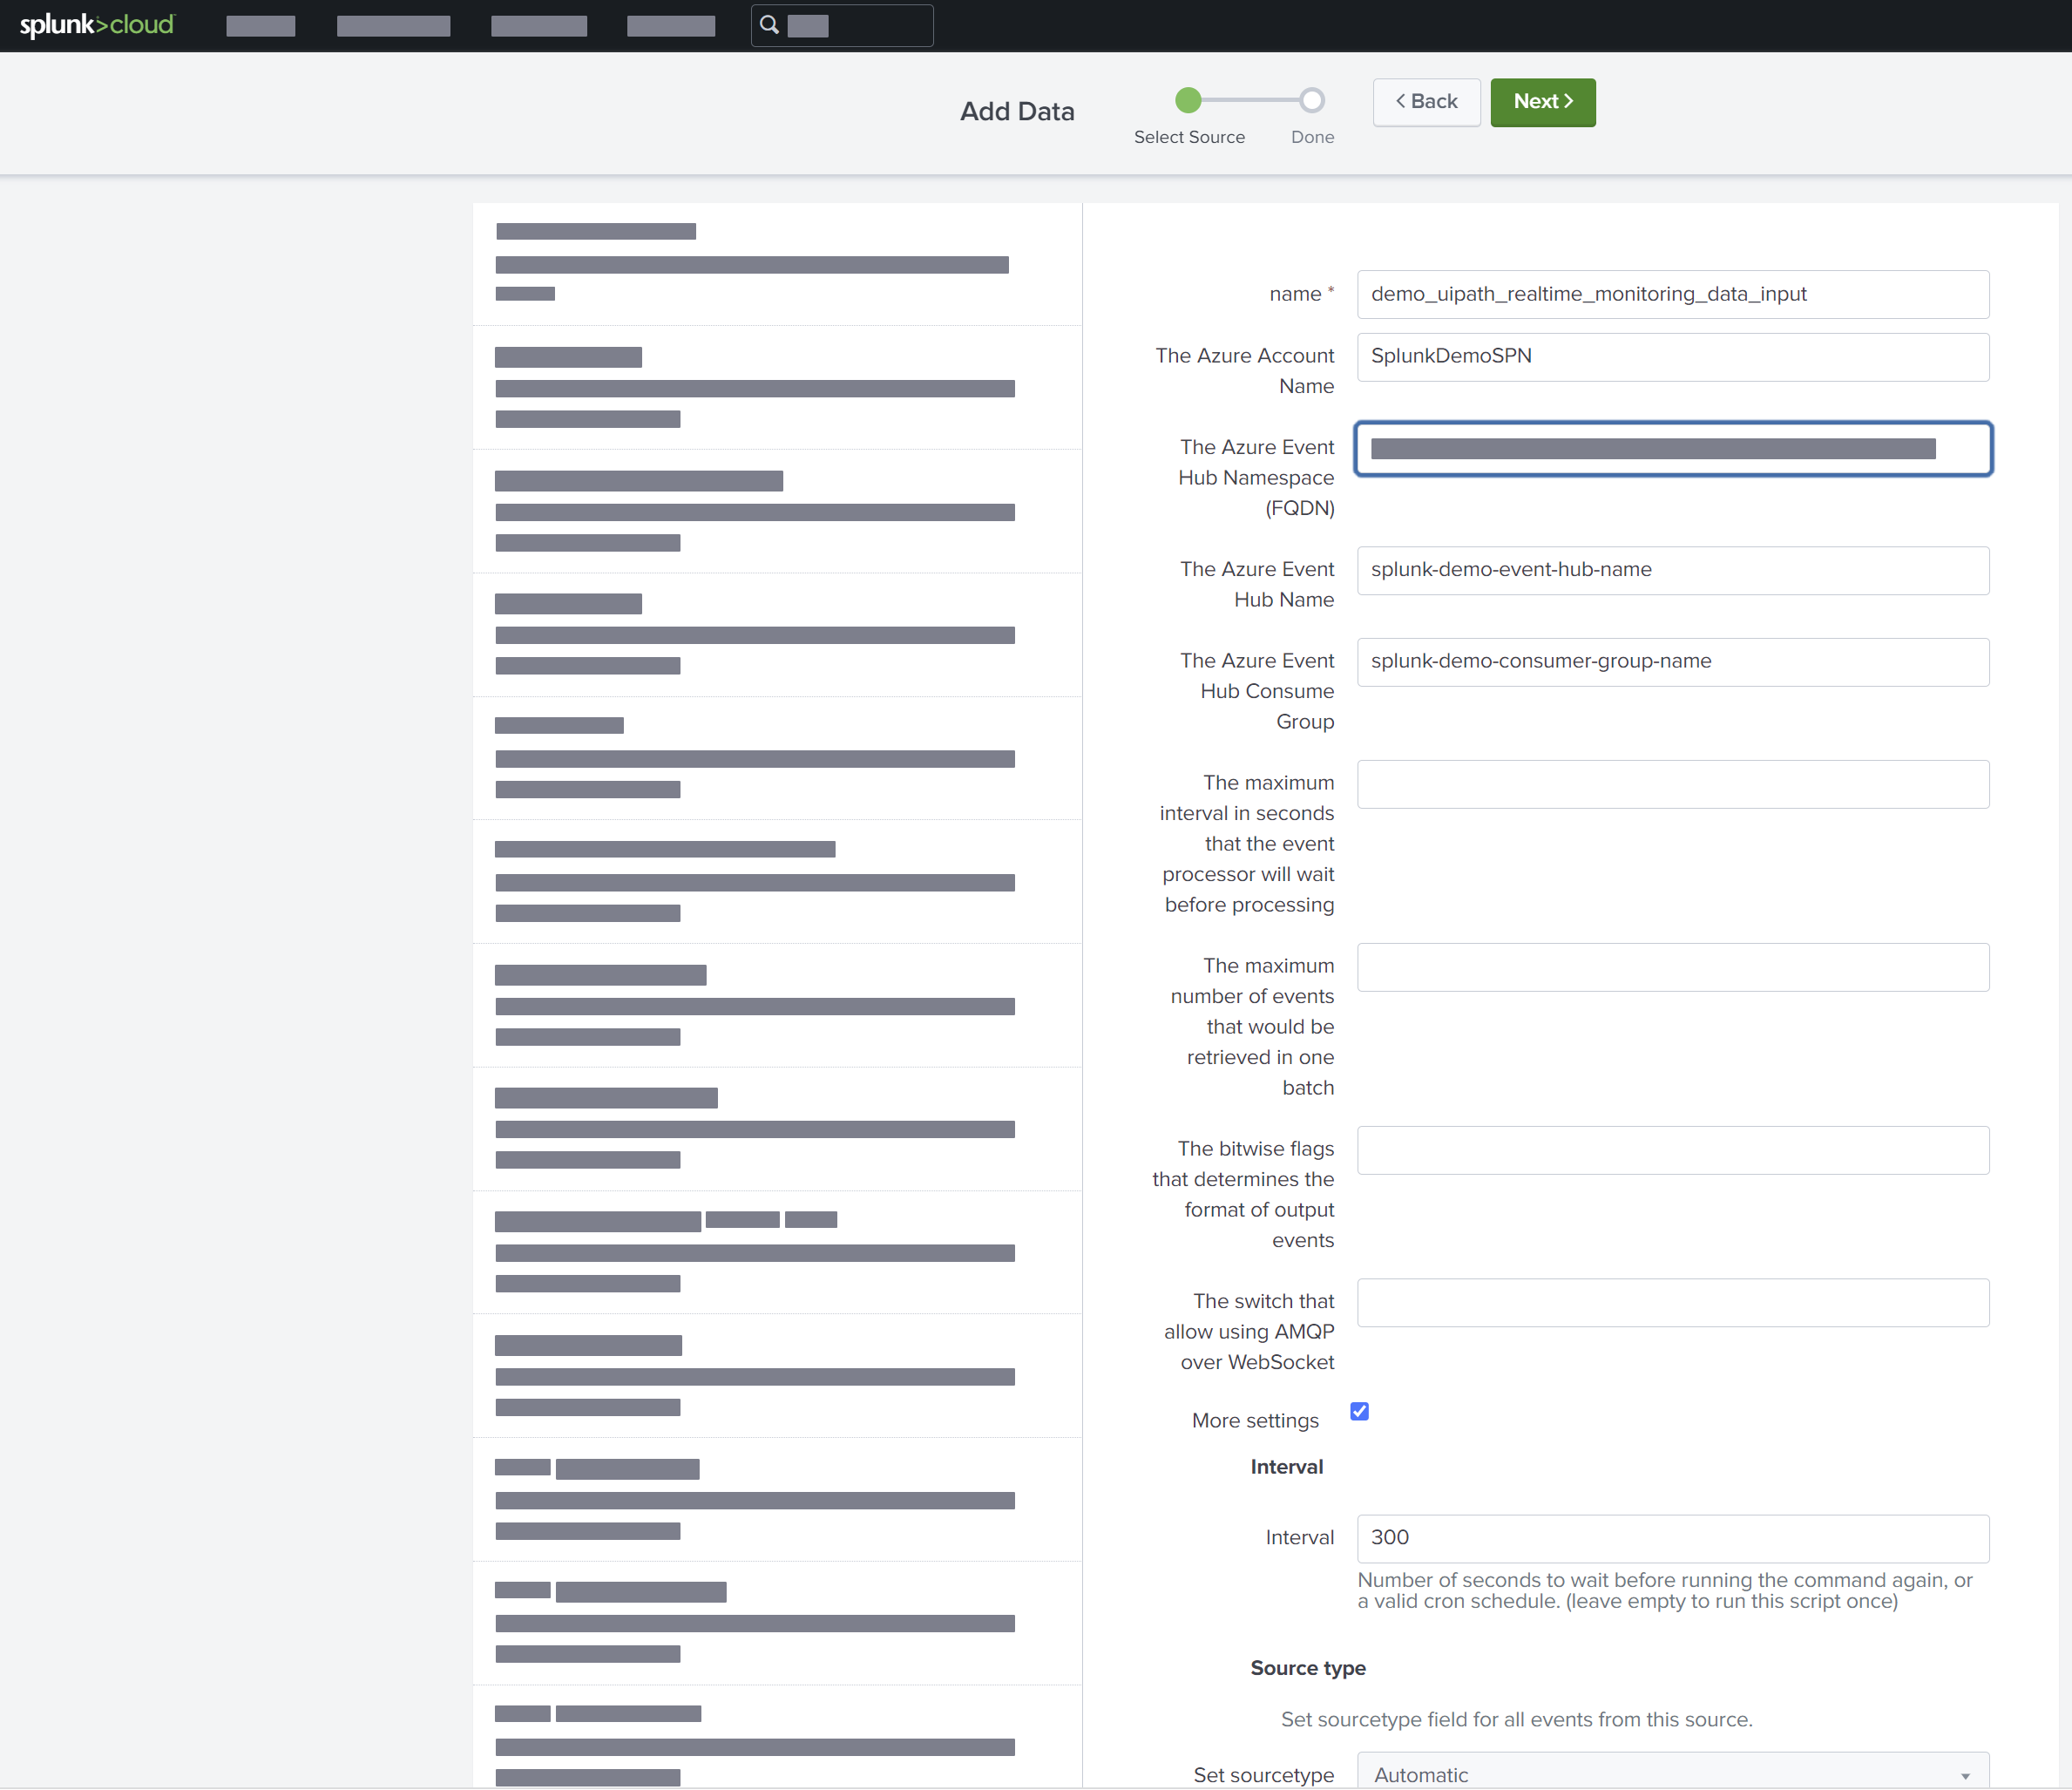Click the top bar search box
2072x1790 pixels.
[841, 25]
